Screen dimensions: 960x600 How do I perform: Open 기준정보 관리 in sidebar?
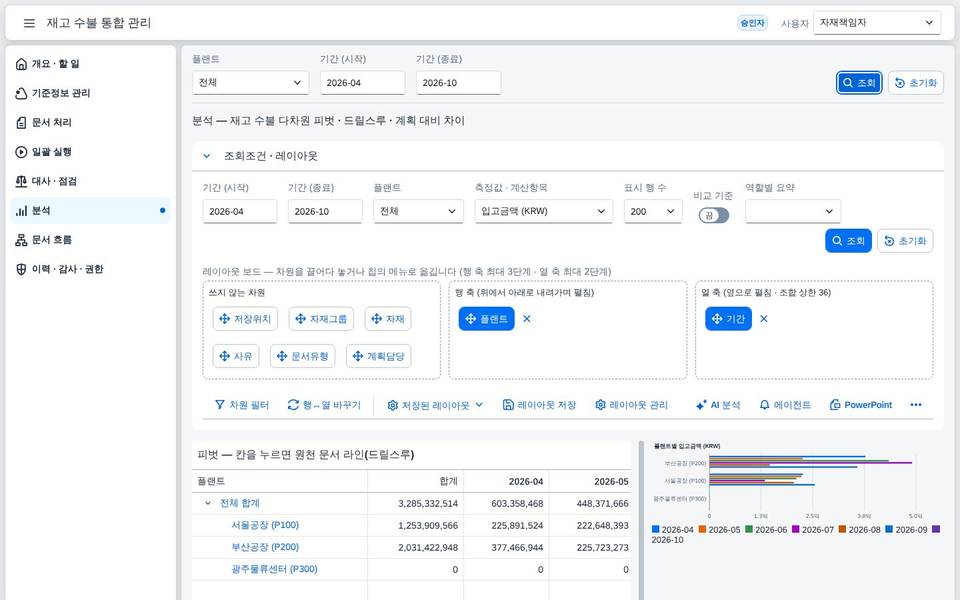tap(91, 93)
